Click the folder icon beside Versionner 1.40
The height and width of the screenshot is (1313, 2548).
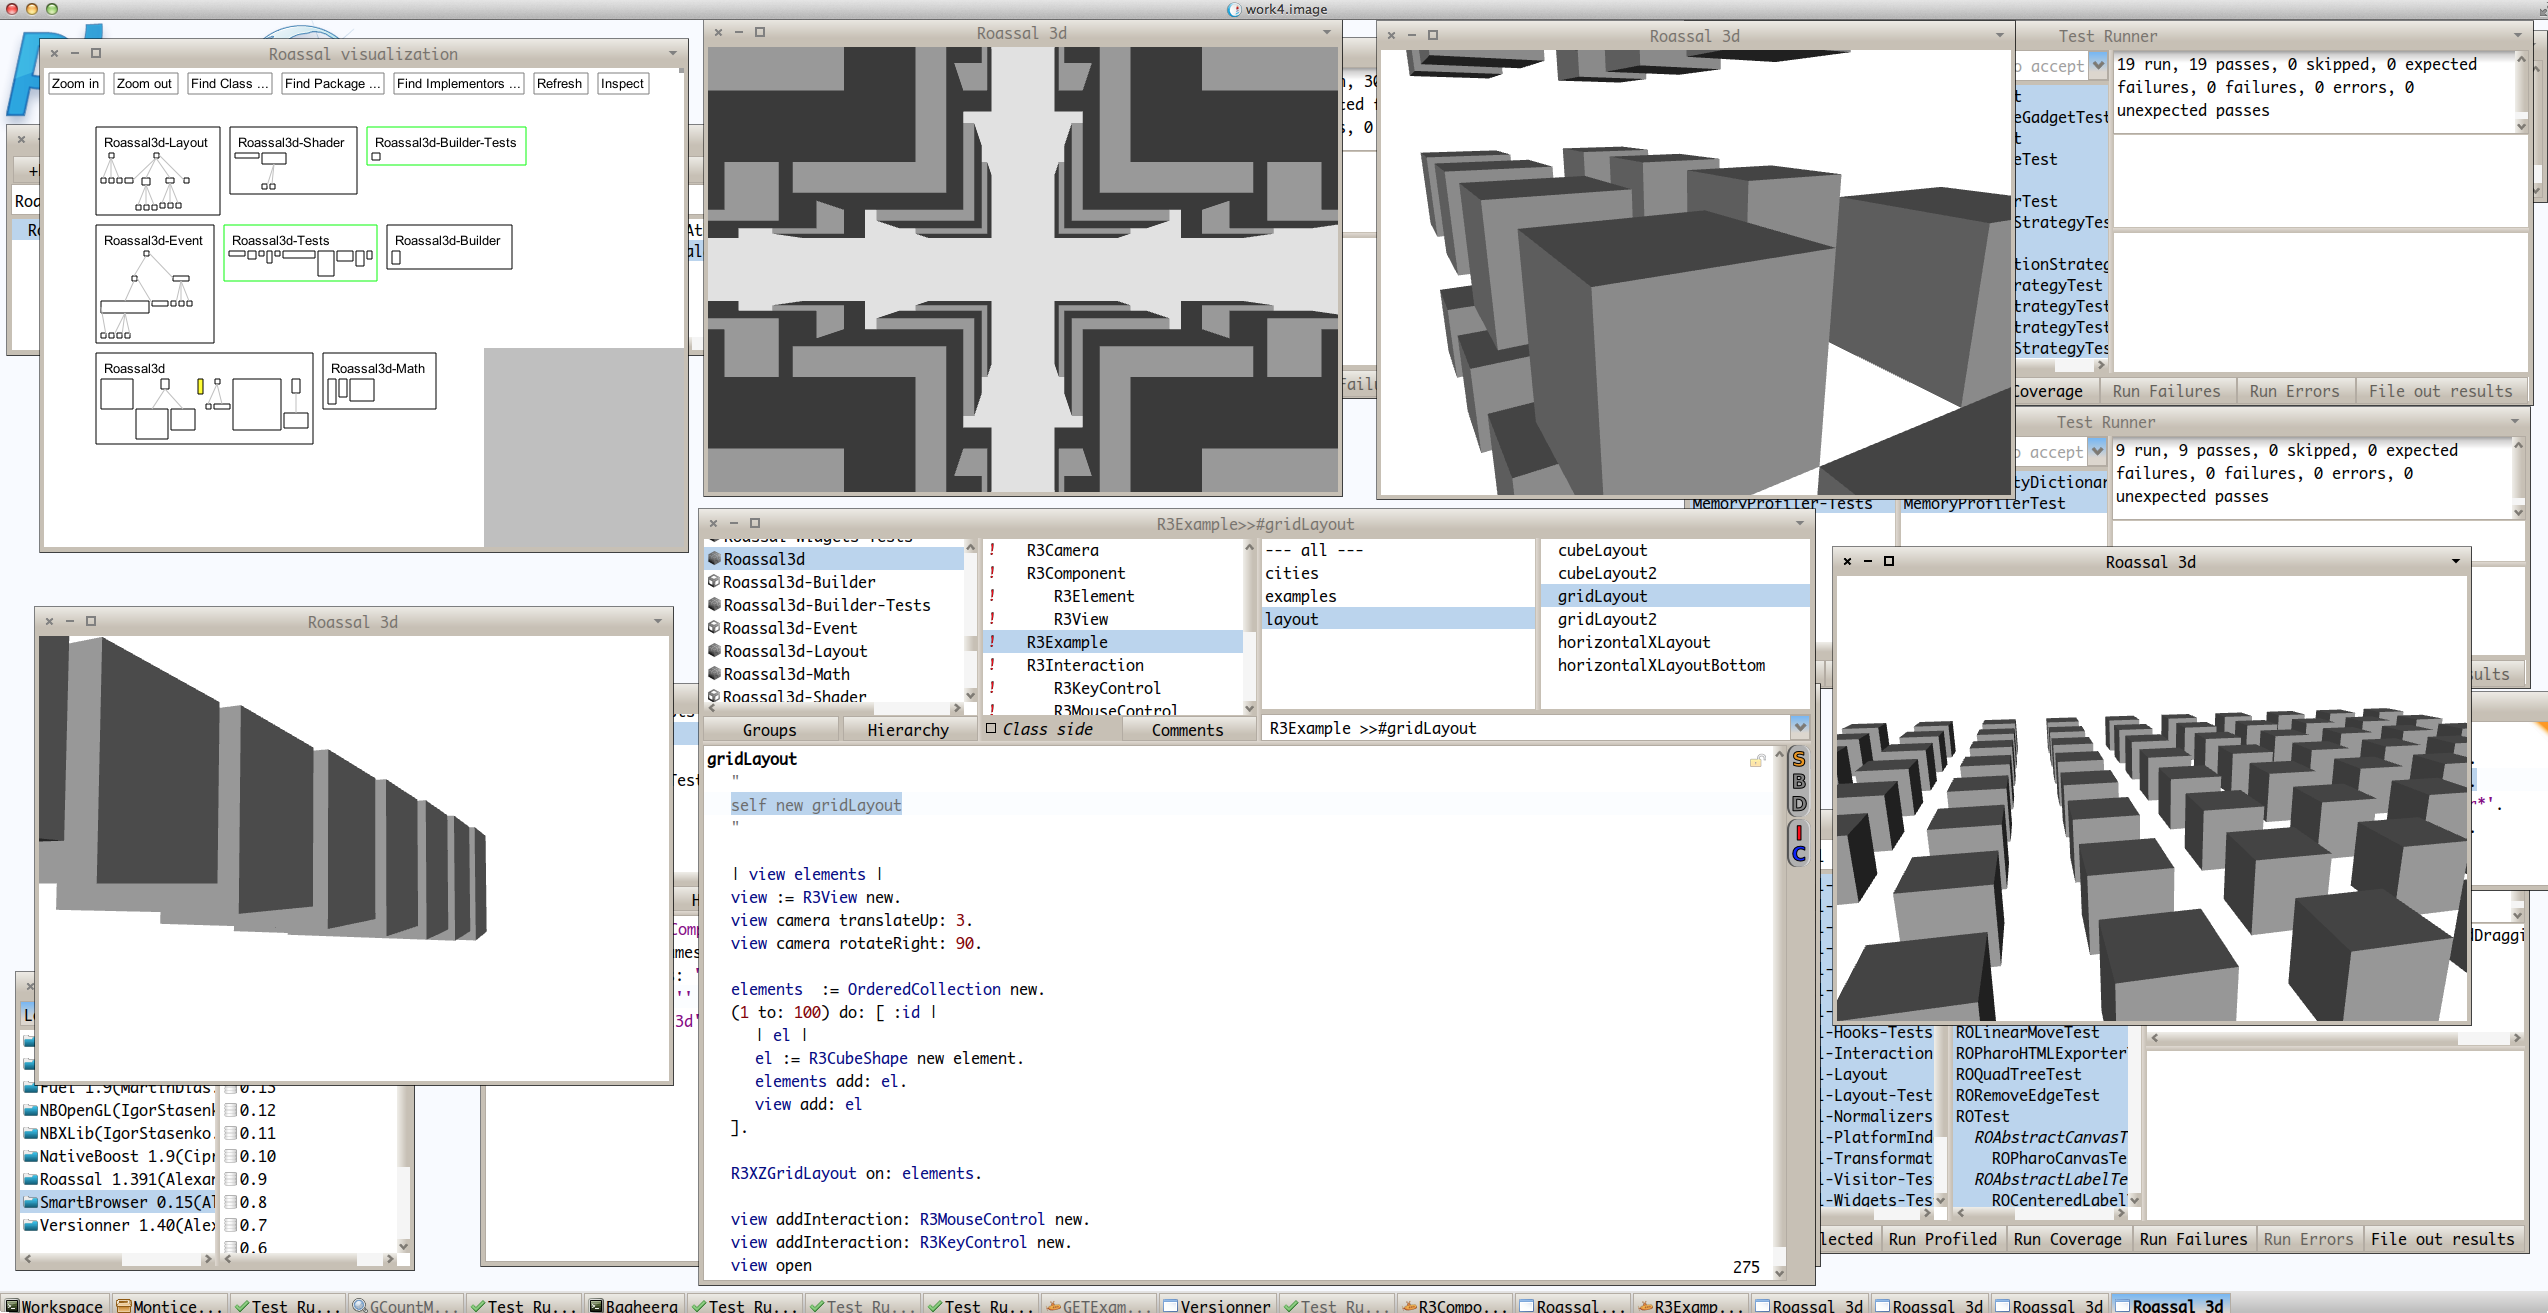tap(30, 1225)
